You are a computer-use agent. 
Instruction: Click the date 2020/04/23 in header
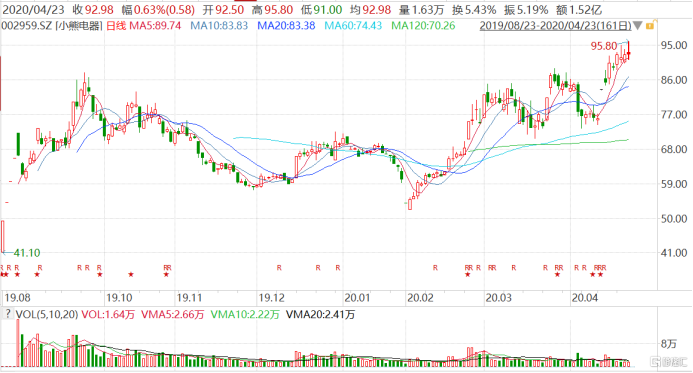34,10
